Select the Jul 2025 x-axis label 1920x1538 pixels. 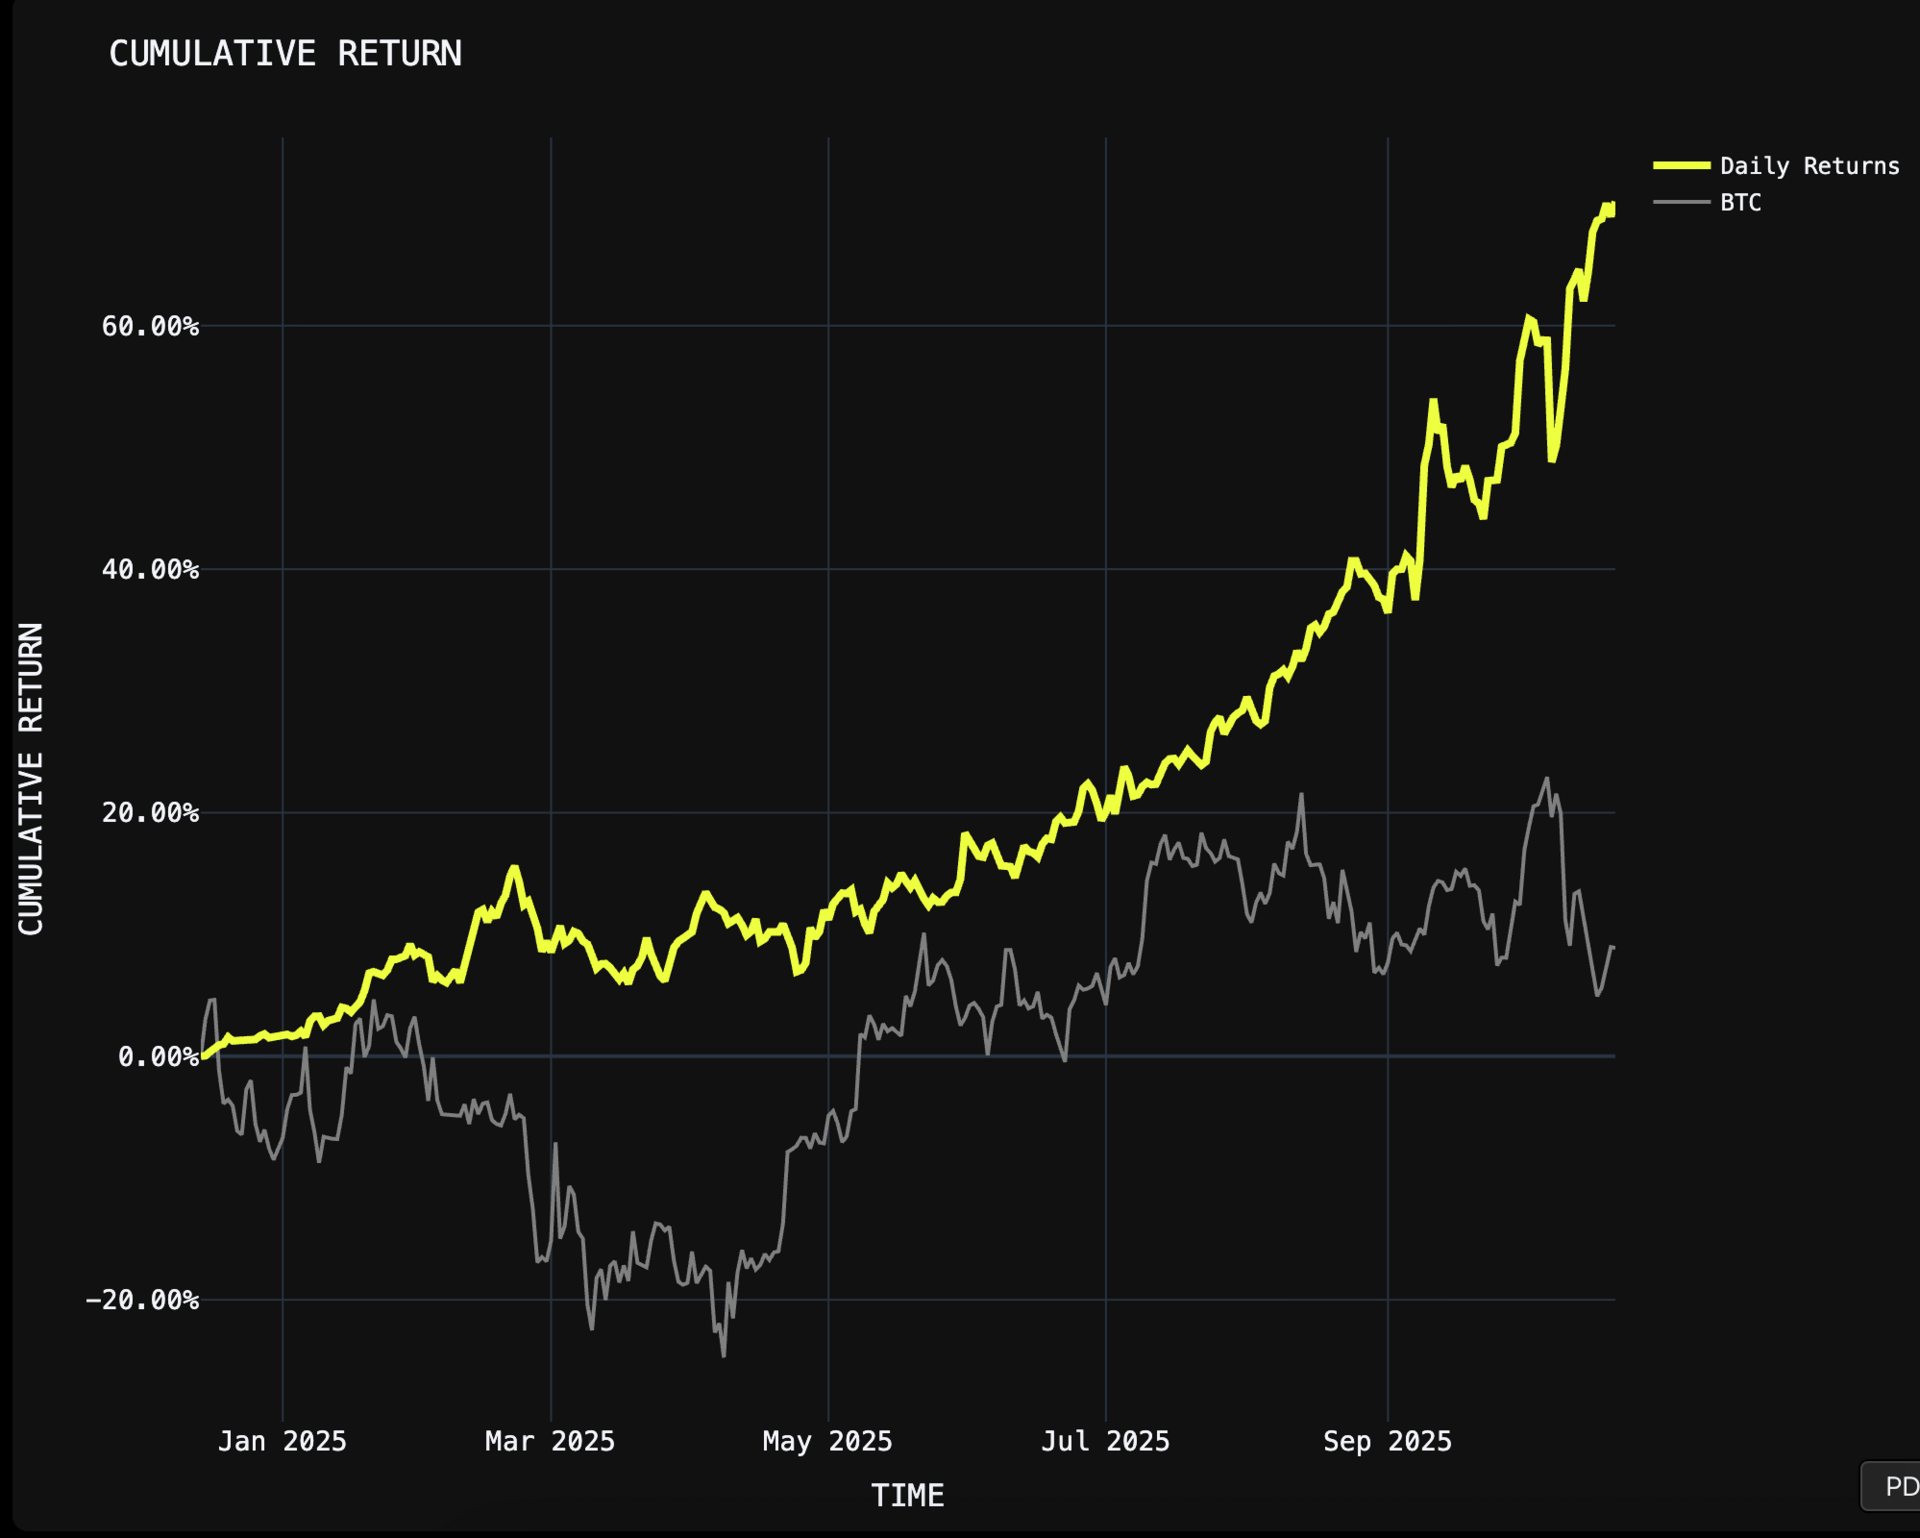click(x=1105, y=1441)
